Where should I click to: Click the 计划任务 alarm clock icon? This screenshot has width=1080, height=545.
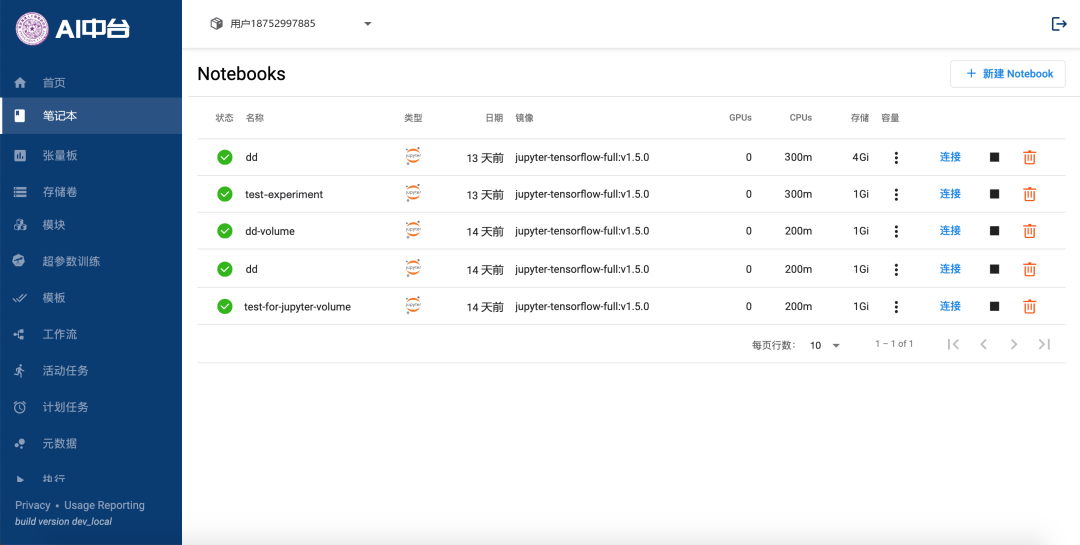[20, 407]
